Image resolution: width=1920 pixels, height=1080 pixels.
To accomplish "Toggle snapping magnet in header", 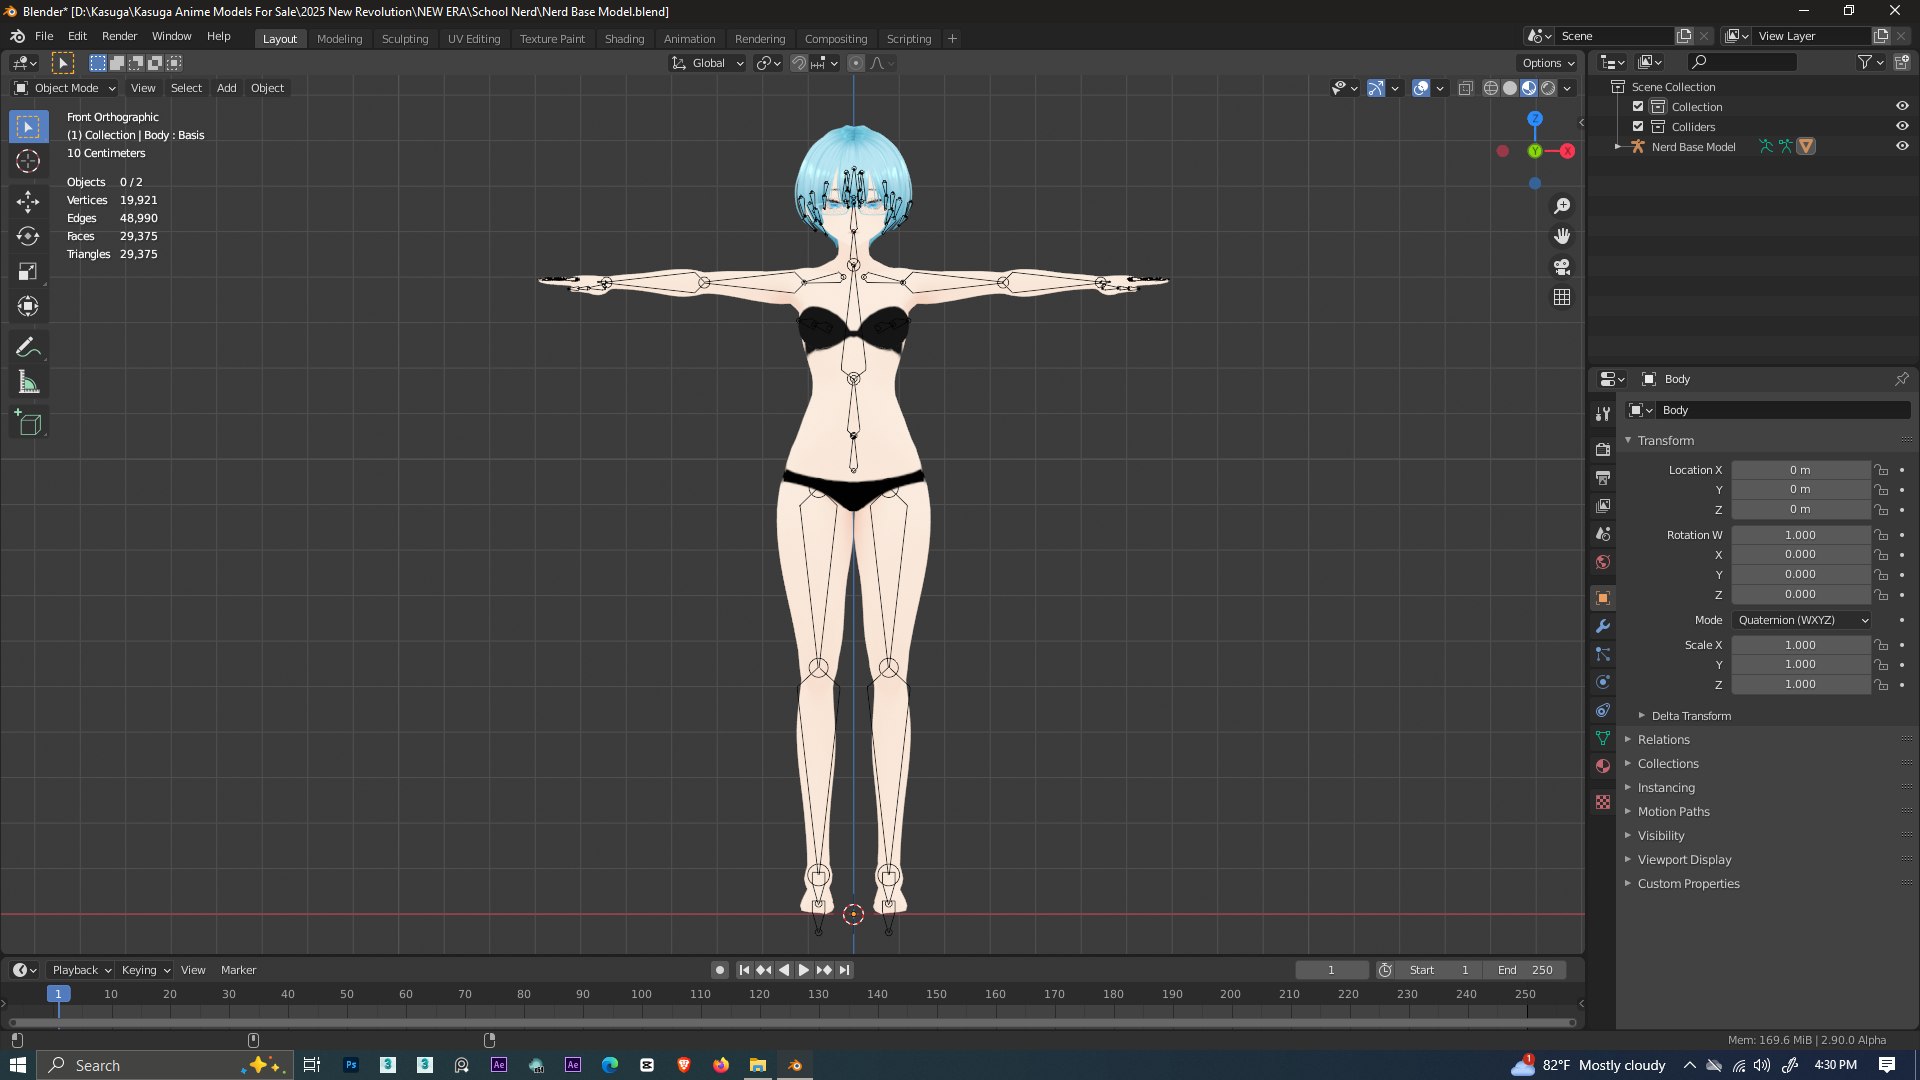I will tap(798, 63).
